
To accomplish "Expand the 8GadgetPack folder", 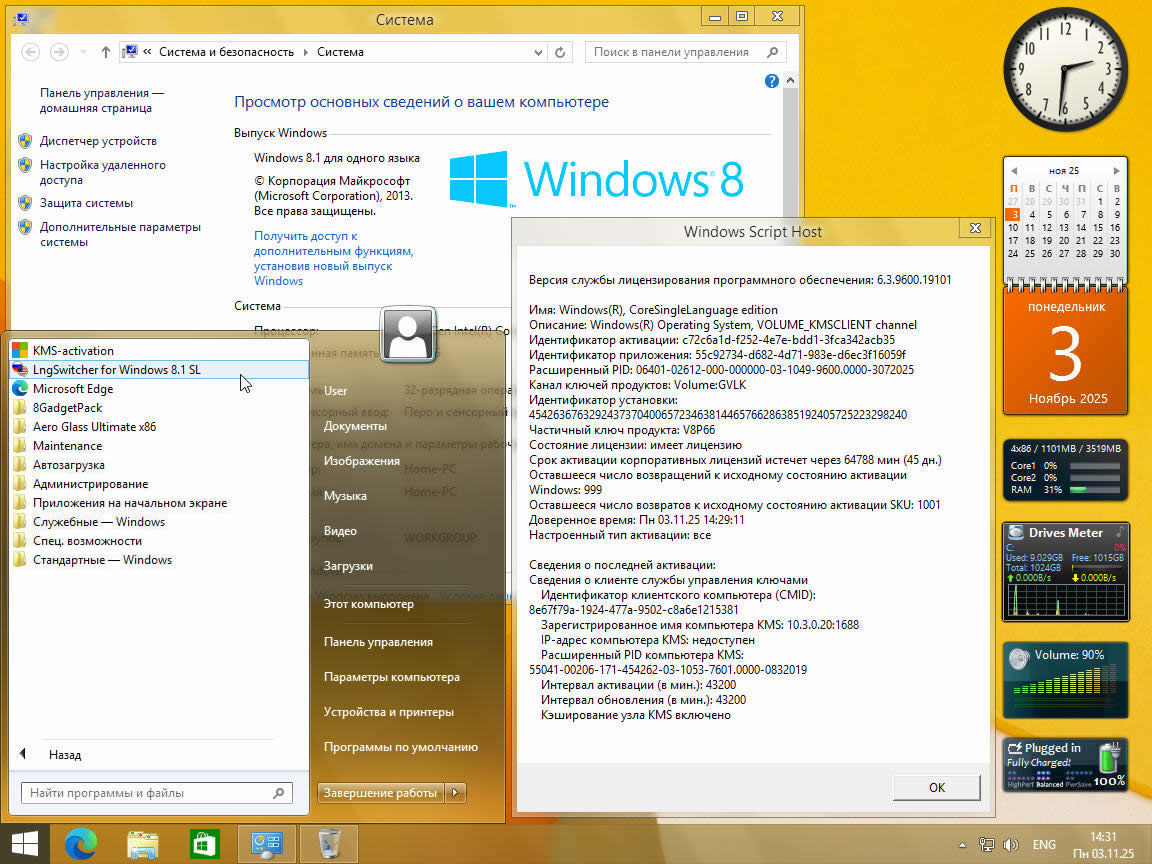I will click(67, 408).
